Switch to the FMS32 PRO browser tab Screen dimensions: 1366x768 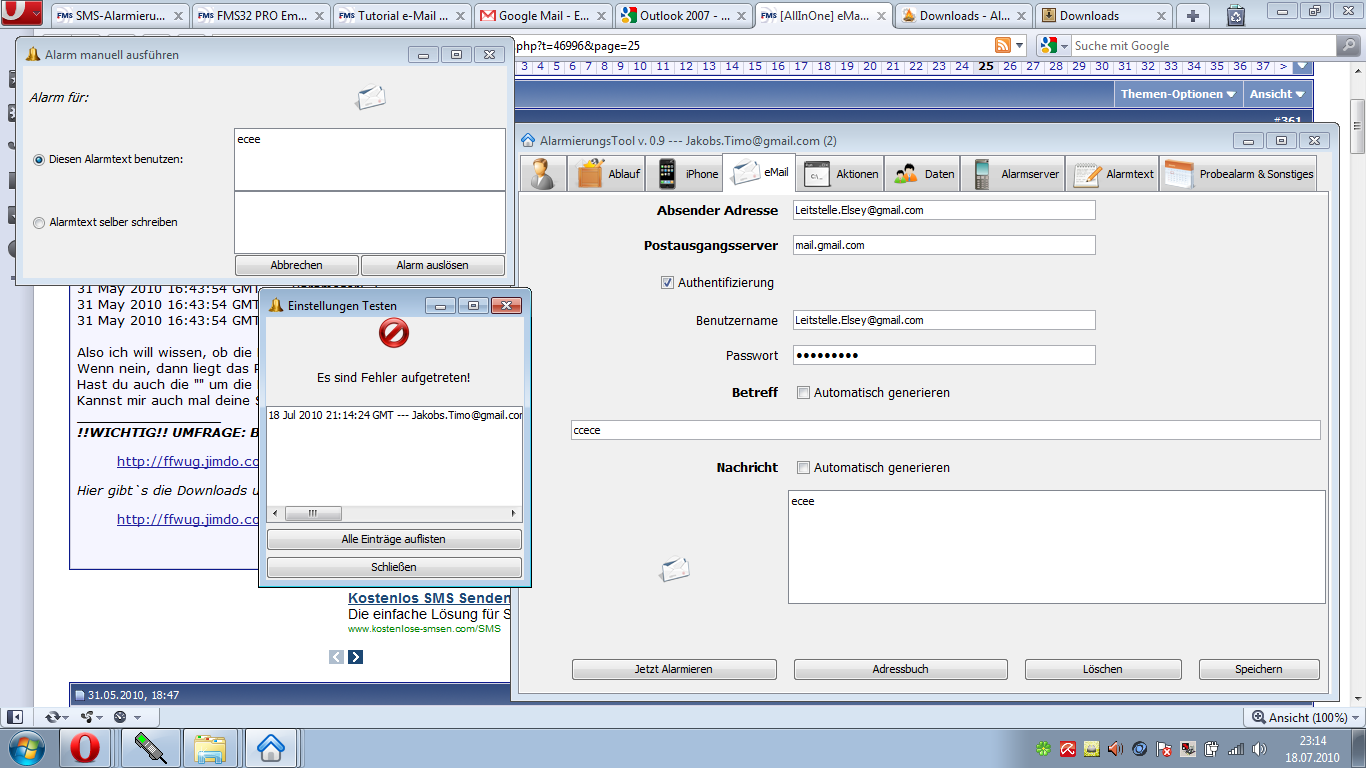point(260,15)
